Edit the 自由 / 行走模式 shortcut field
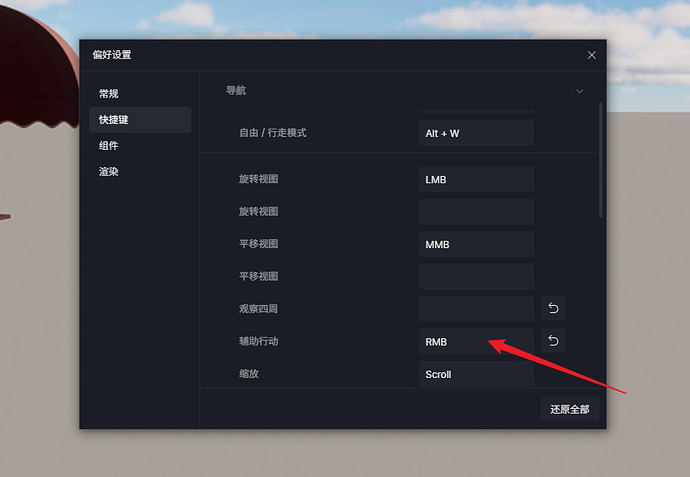 click(x=477, y=133)
